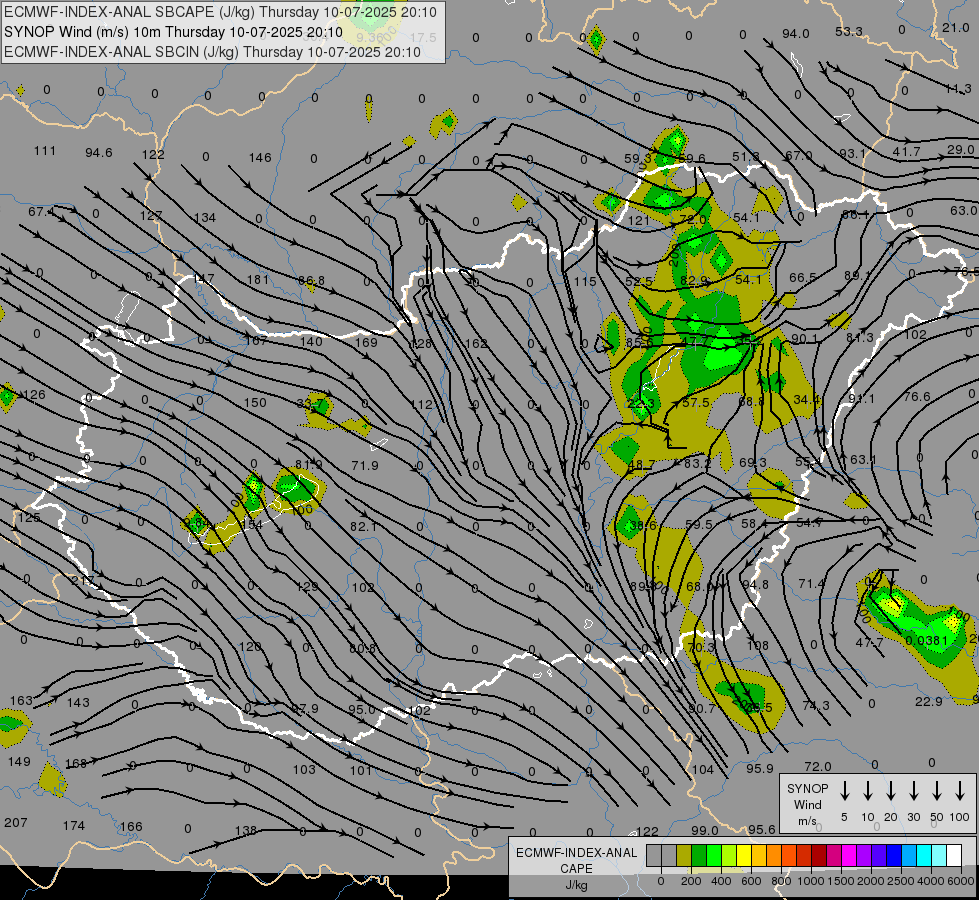This screenshot has height=900, width=979.
Task: Click the 5 m/s wind arrow in legend
Action: 844,791
